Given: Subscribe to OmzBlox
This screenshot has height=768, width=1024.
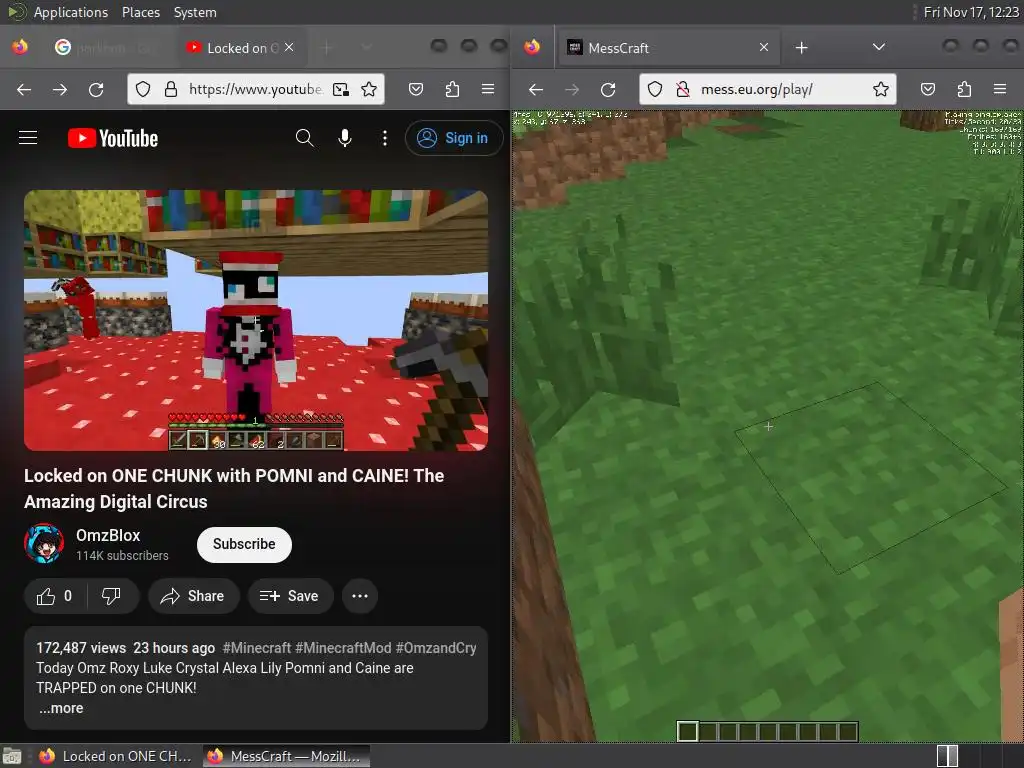Looking at the screenshot, I should click(244, 544).
